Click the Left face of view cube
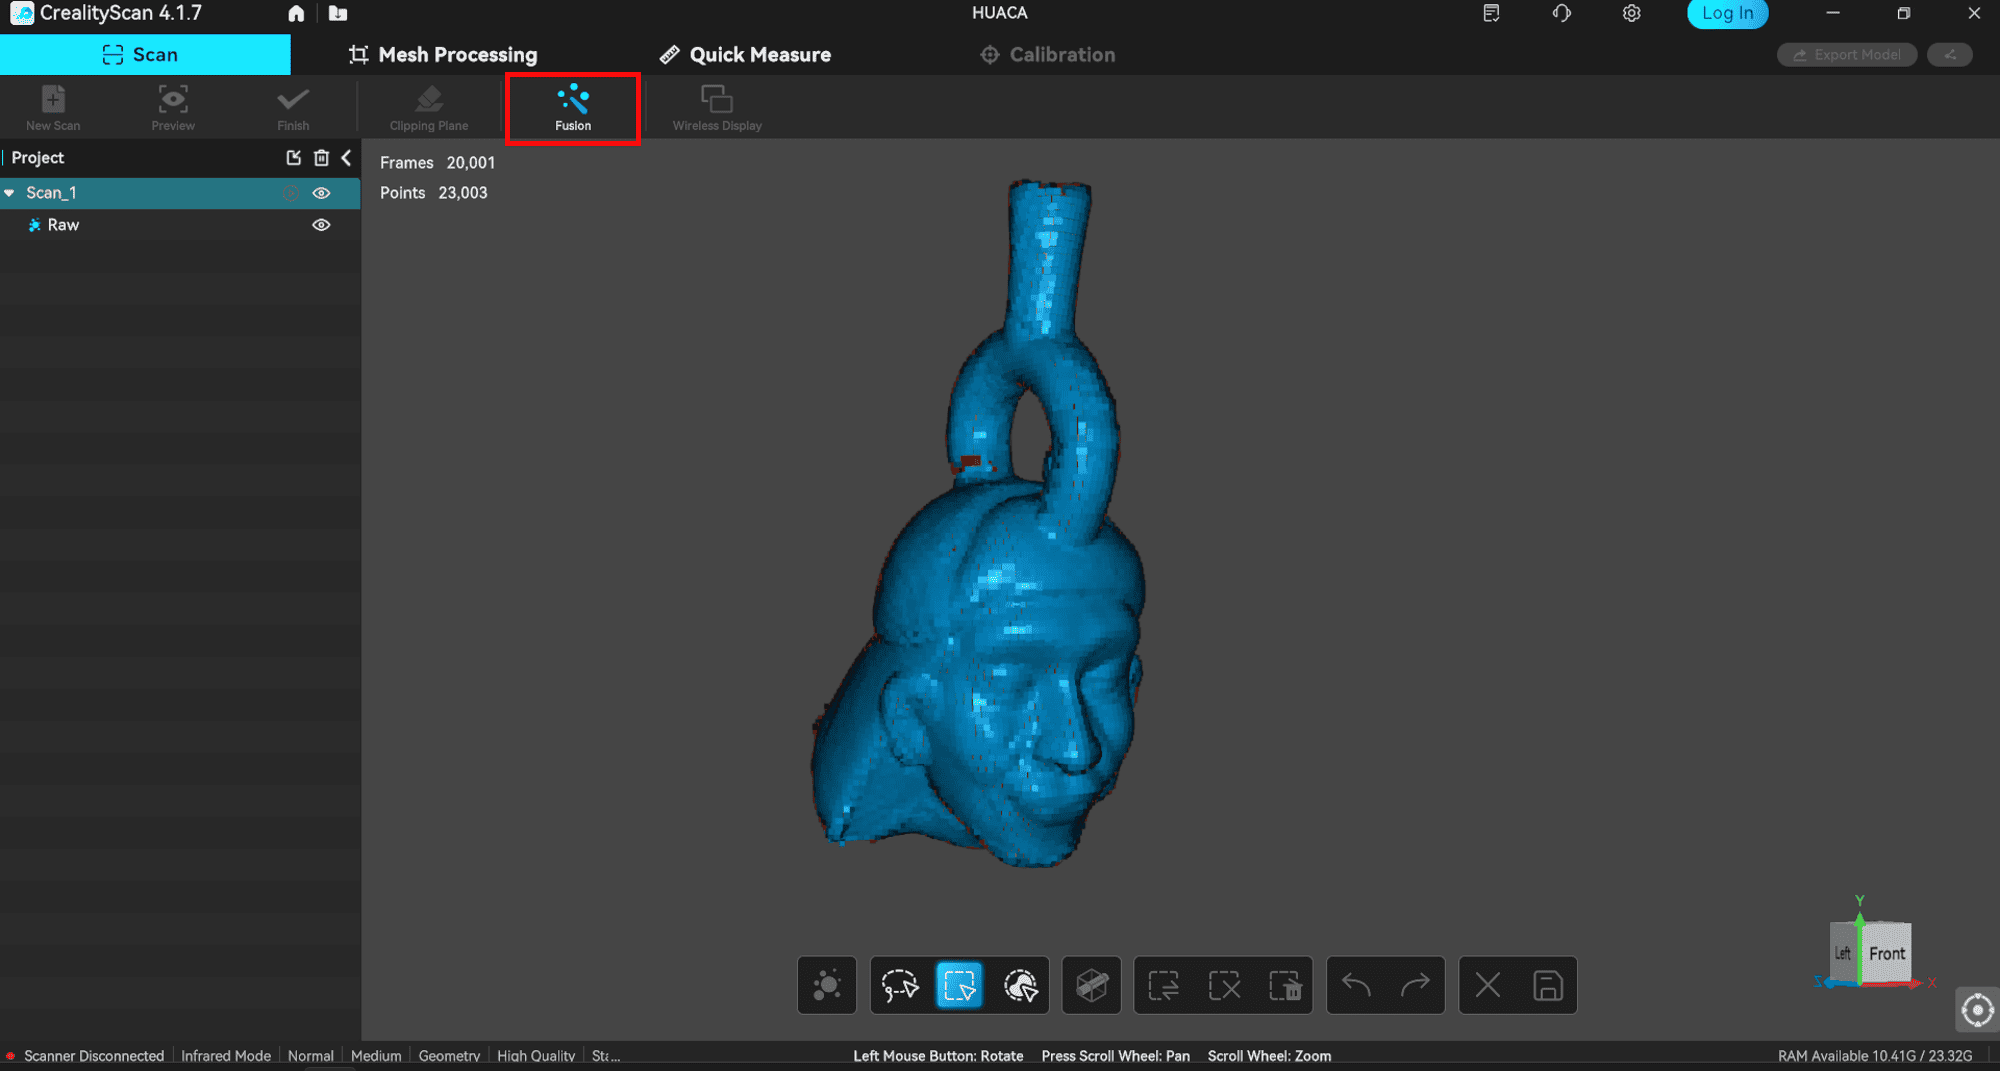The height and width of the screenshot is (1071, 2000). click(x=1843, y=954)
